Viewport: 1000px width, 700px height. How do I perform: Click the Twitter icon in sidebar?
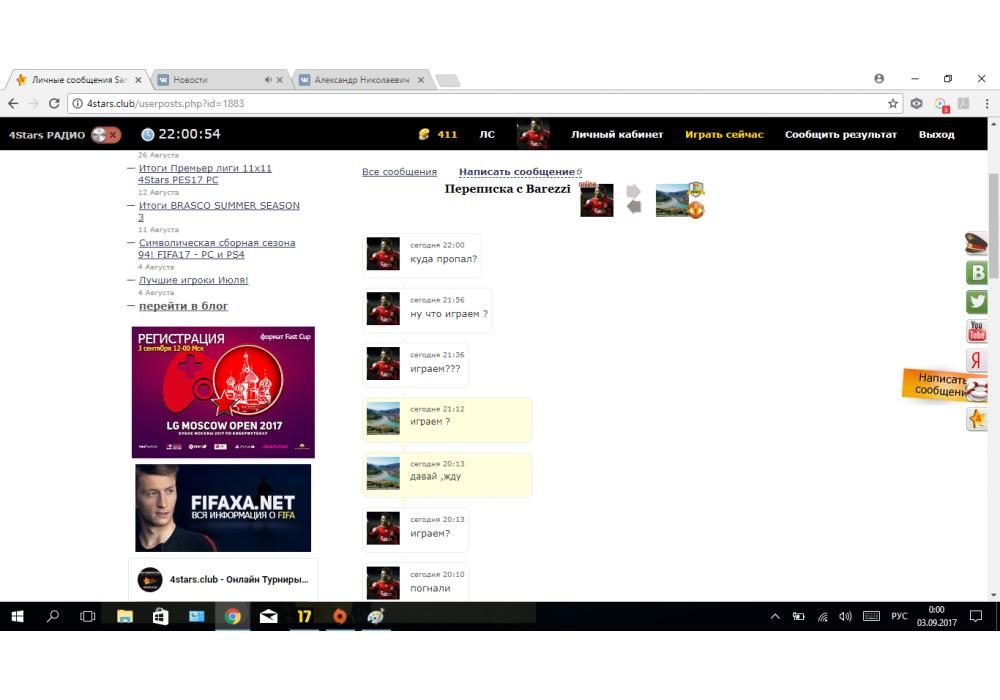pyautogui.click(x=977, y=301)
